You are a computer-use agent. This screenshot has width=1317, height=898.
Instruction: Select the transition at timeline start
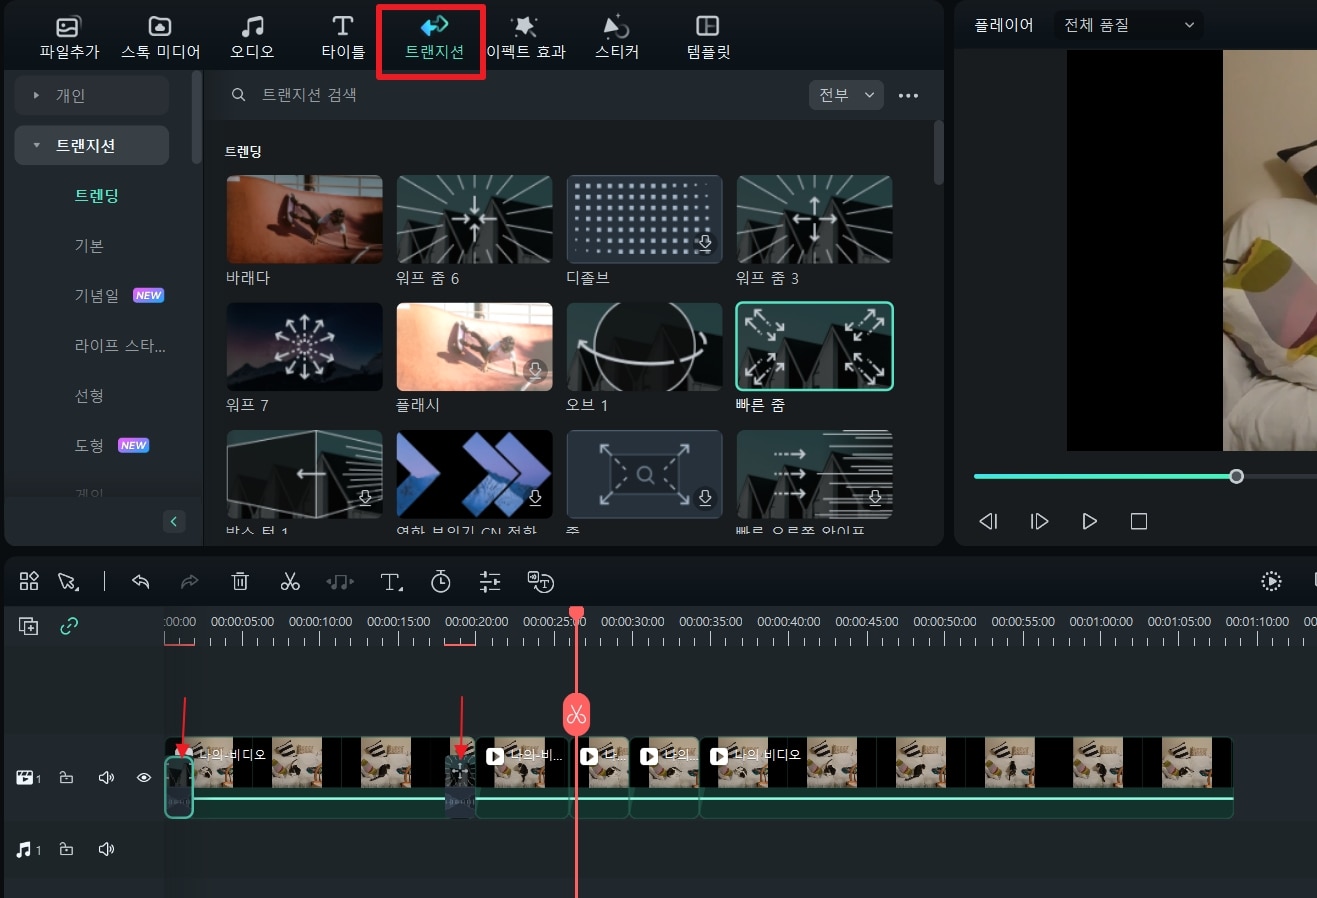click(178, 787)
